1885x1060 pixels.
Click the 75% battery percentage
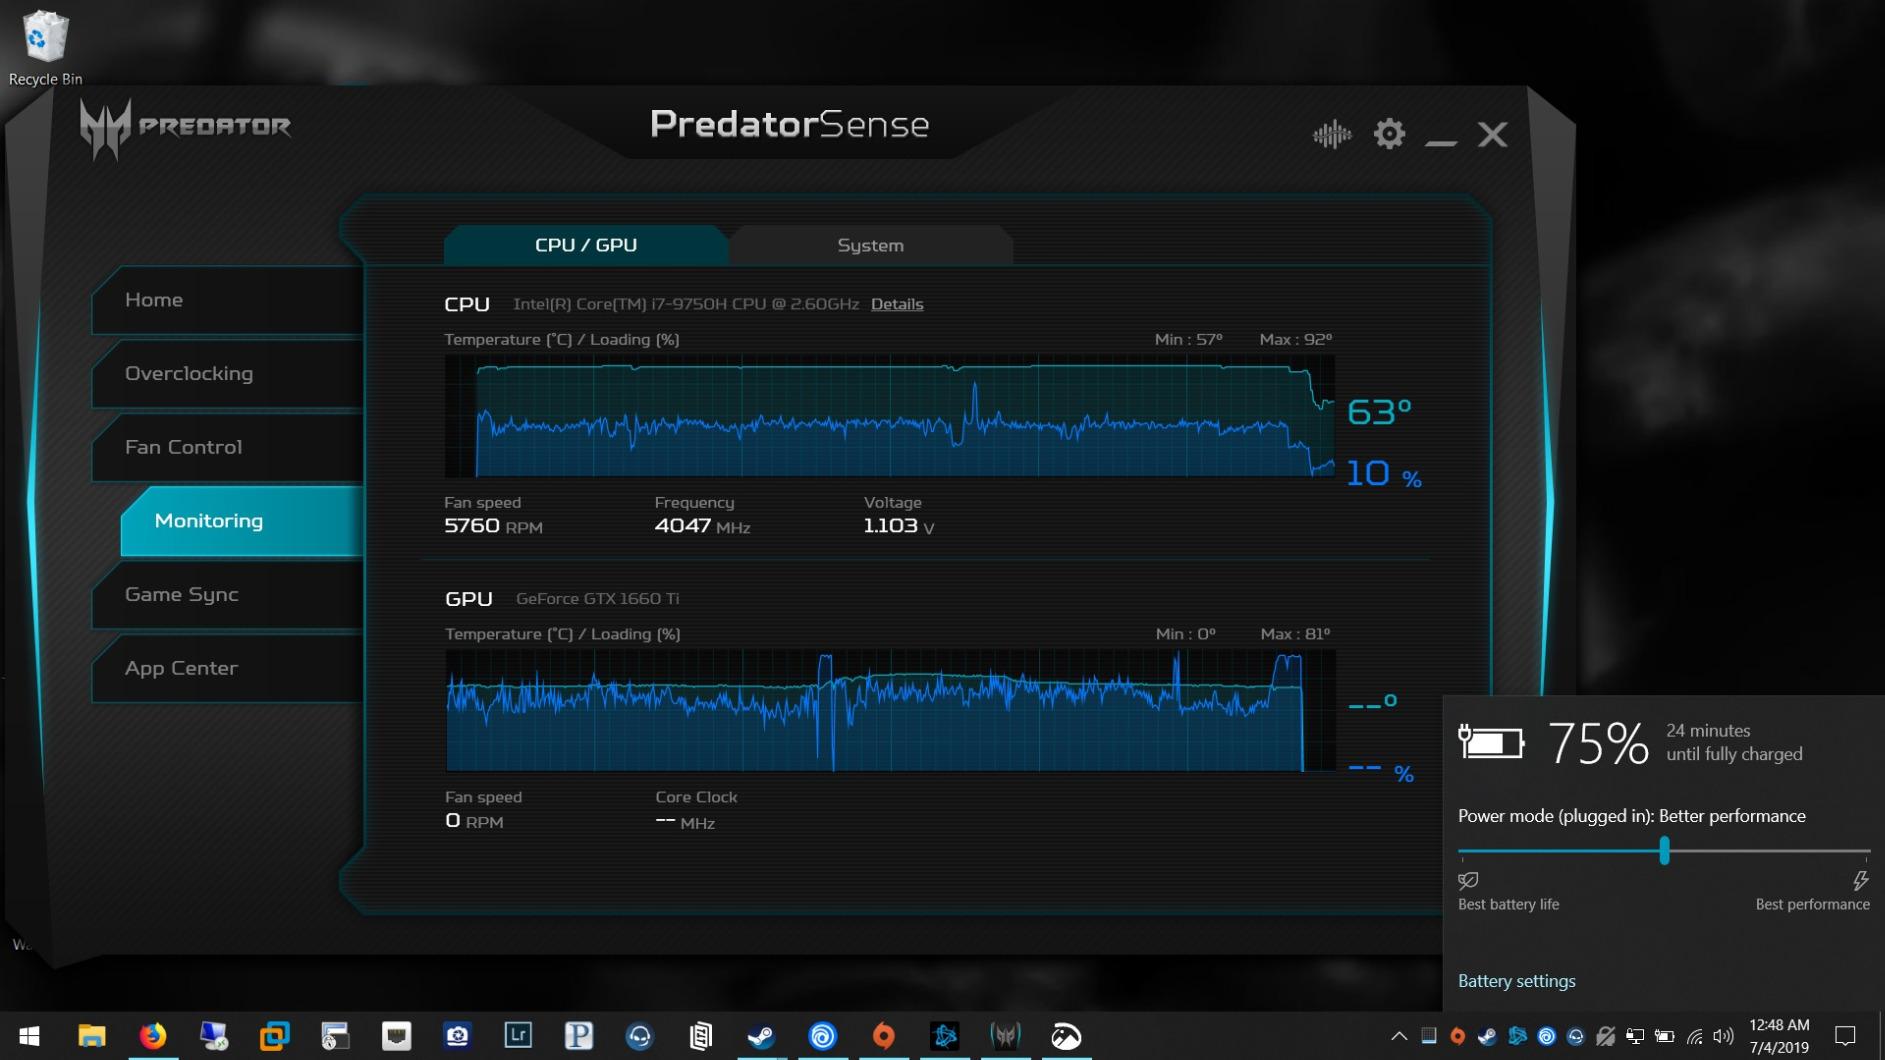point(1598,744)
